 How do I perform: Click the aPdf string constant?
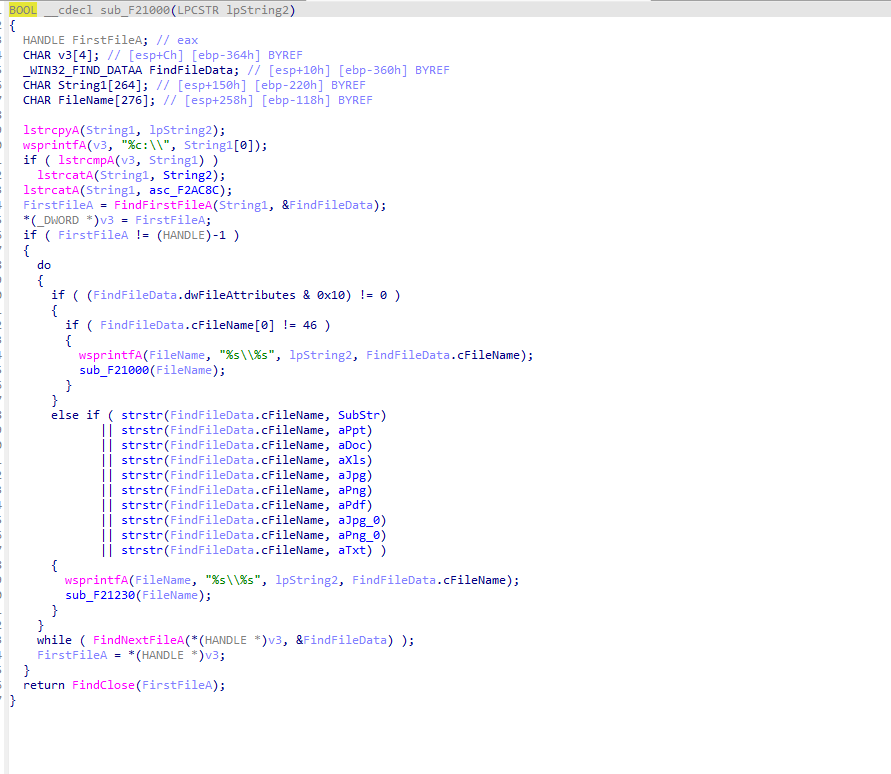click(x=349, y=505)
